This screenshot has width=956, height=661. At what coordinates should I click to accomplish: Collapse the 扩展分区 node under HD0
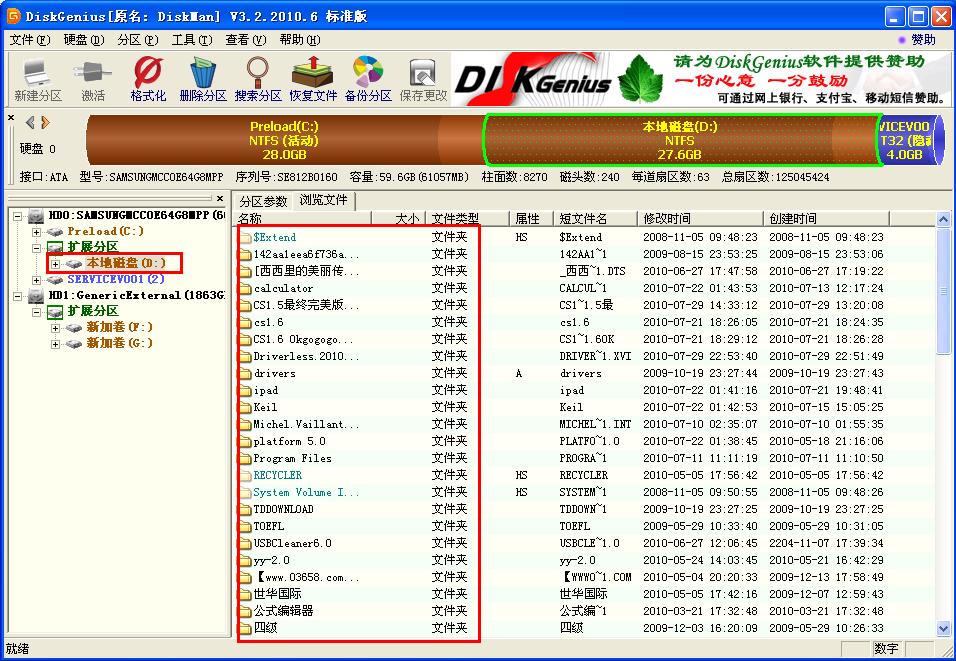[x=37, y=248]
